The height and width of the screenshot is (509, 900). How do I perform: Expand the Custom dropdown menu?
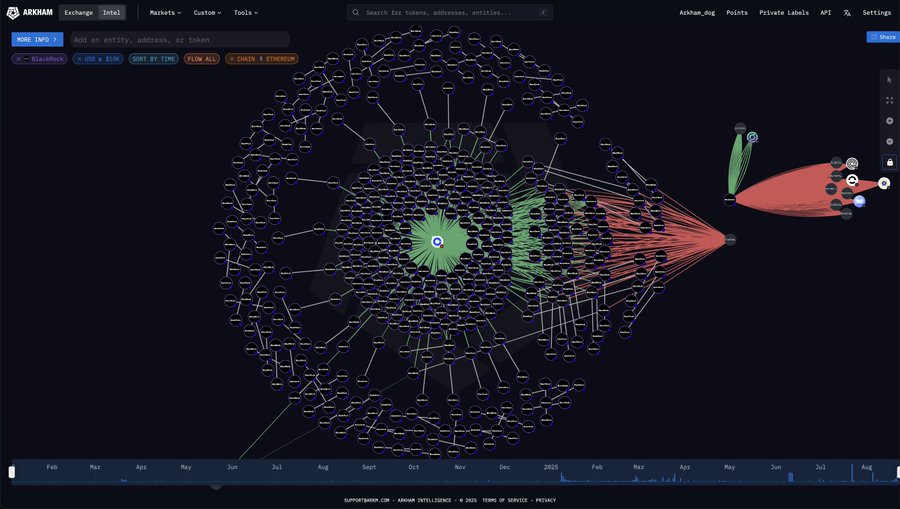(x=207, y=13)
